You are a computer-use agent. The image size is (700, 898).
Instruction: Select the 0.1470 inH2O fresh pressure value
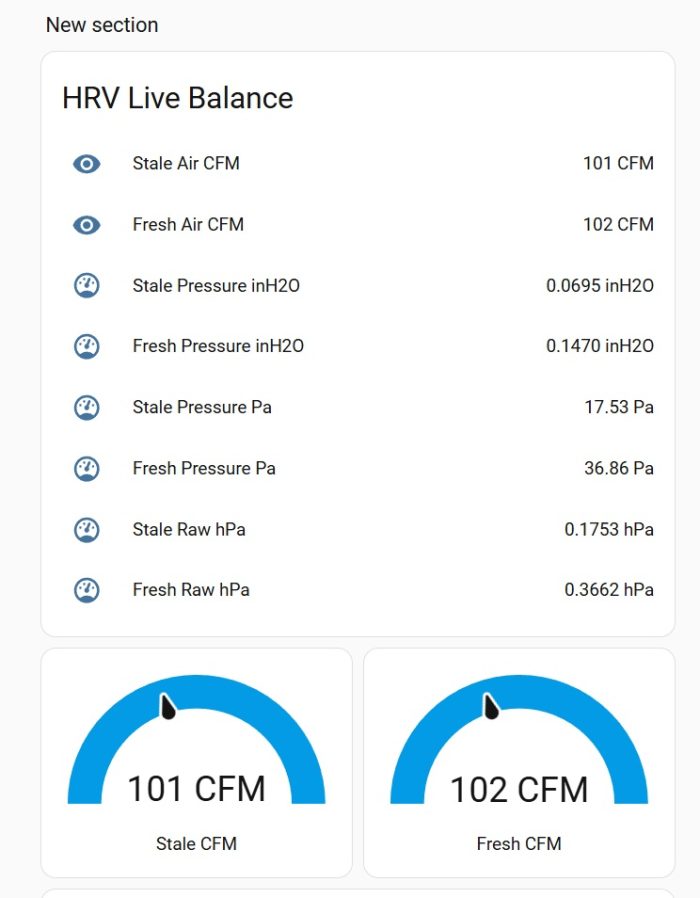[x=600, y=346]
